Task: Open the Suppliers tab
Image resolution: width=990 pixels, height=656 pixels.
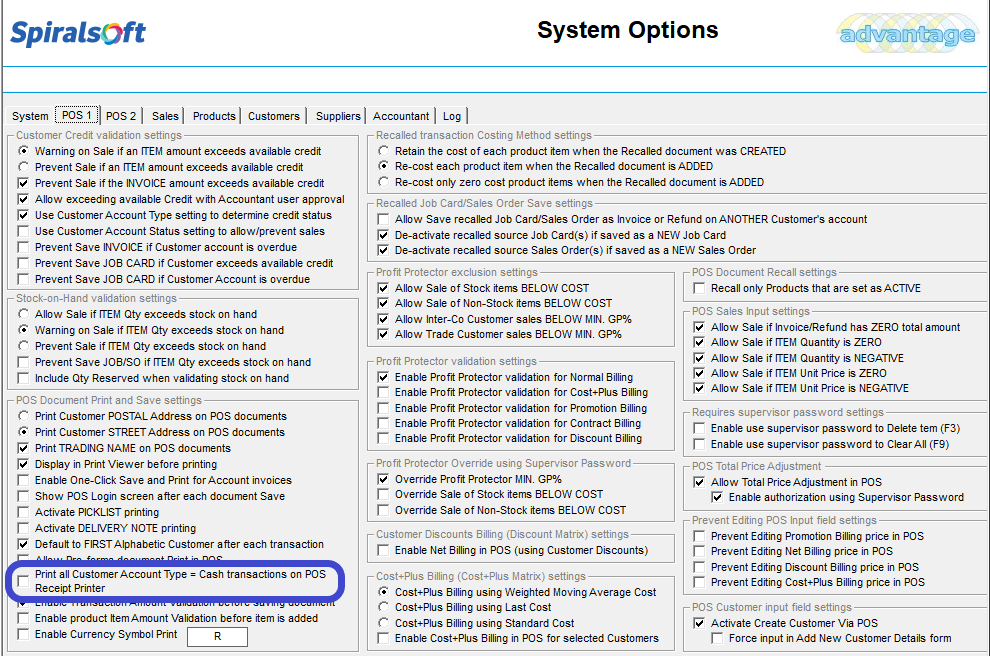Action: 338,116
